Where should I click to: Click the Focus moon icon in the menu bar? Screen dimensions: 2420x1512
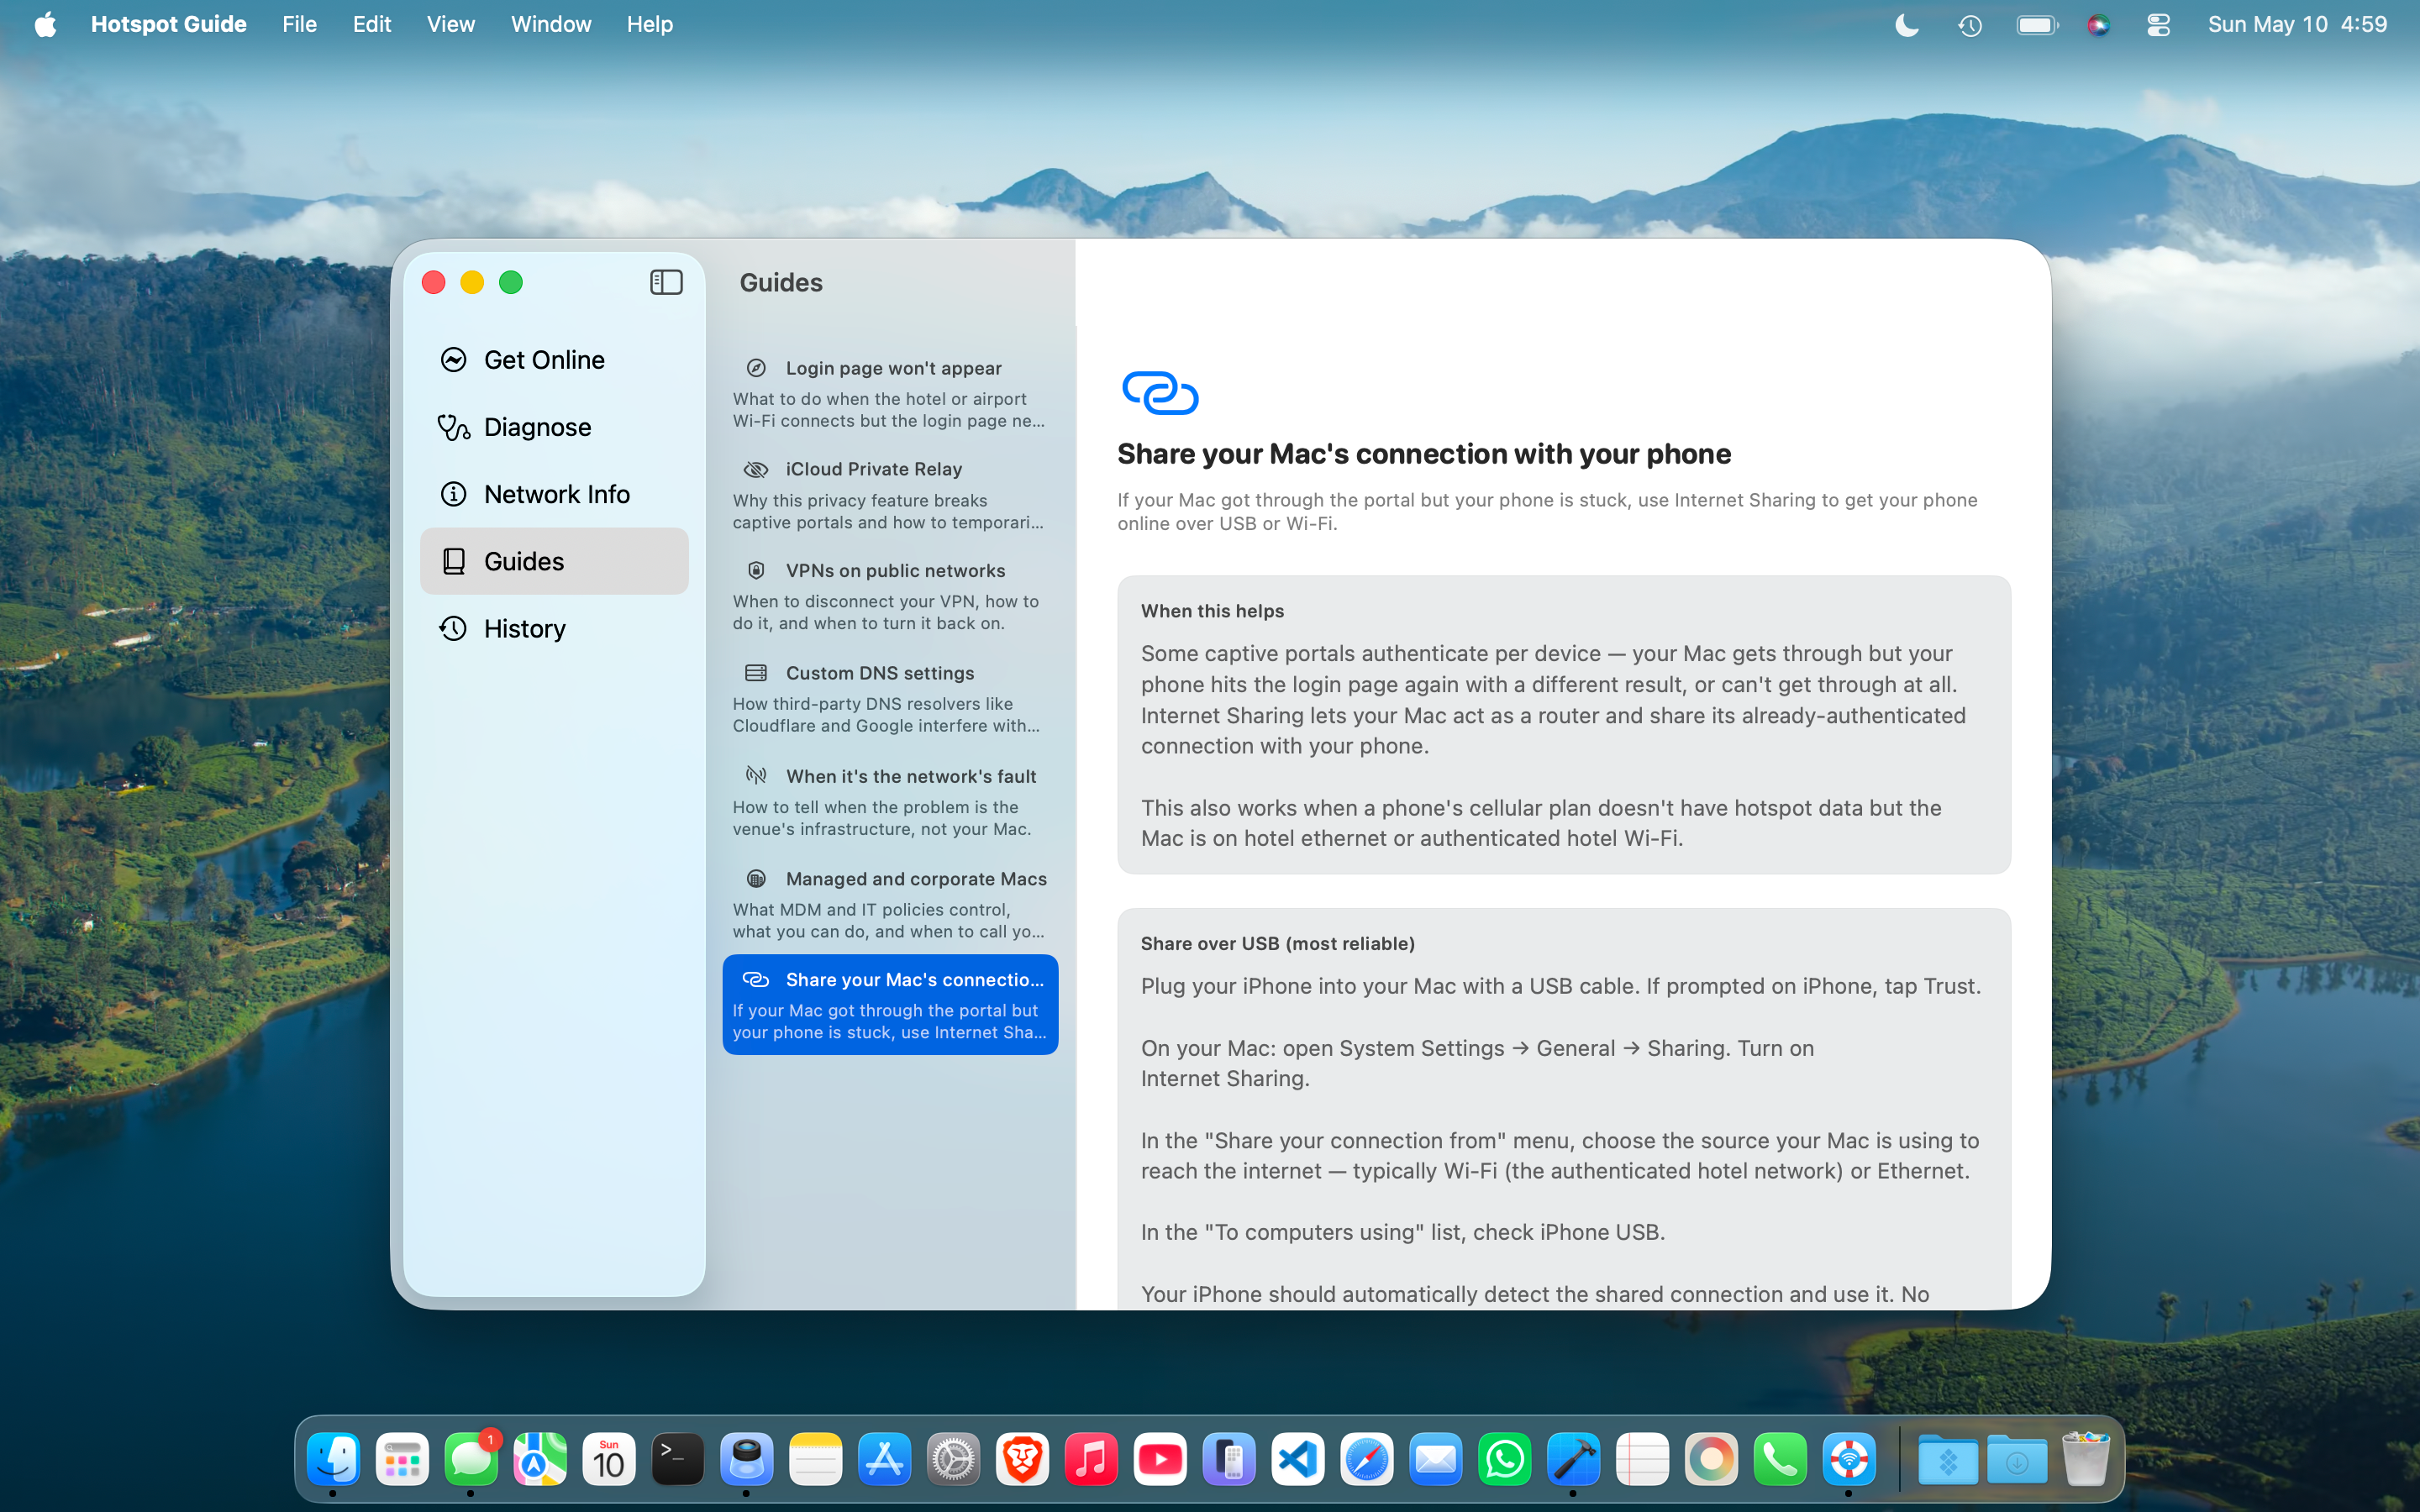(1907, 25)
